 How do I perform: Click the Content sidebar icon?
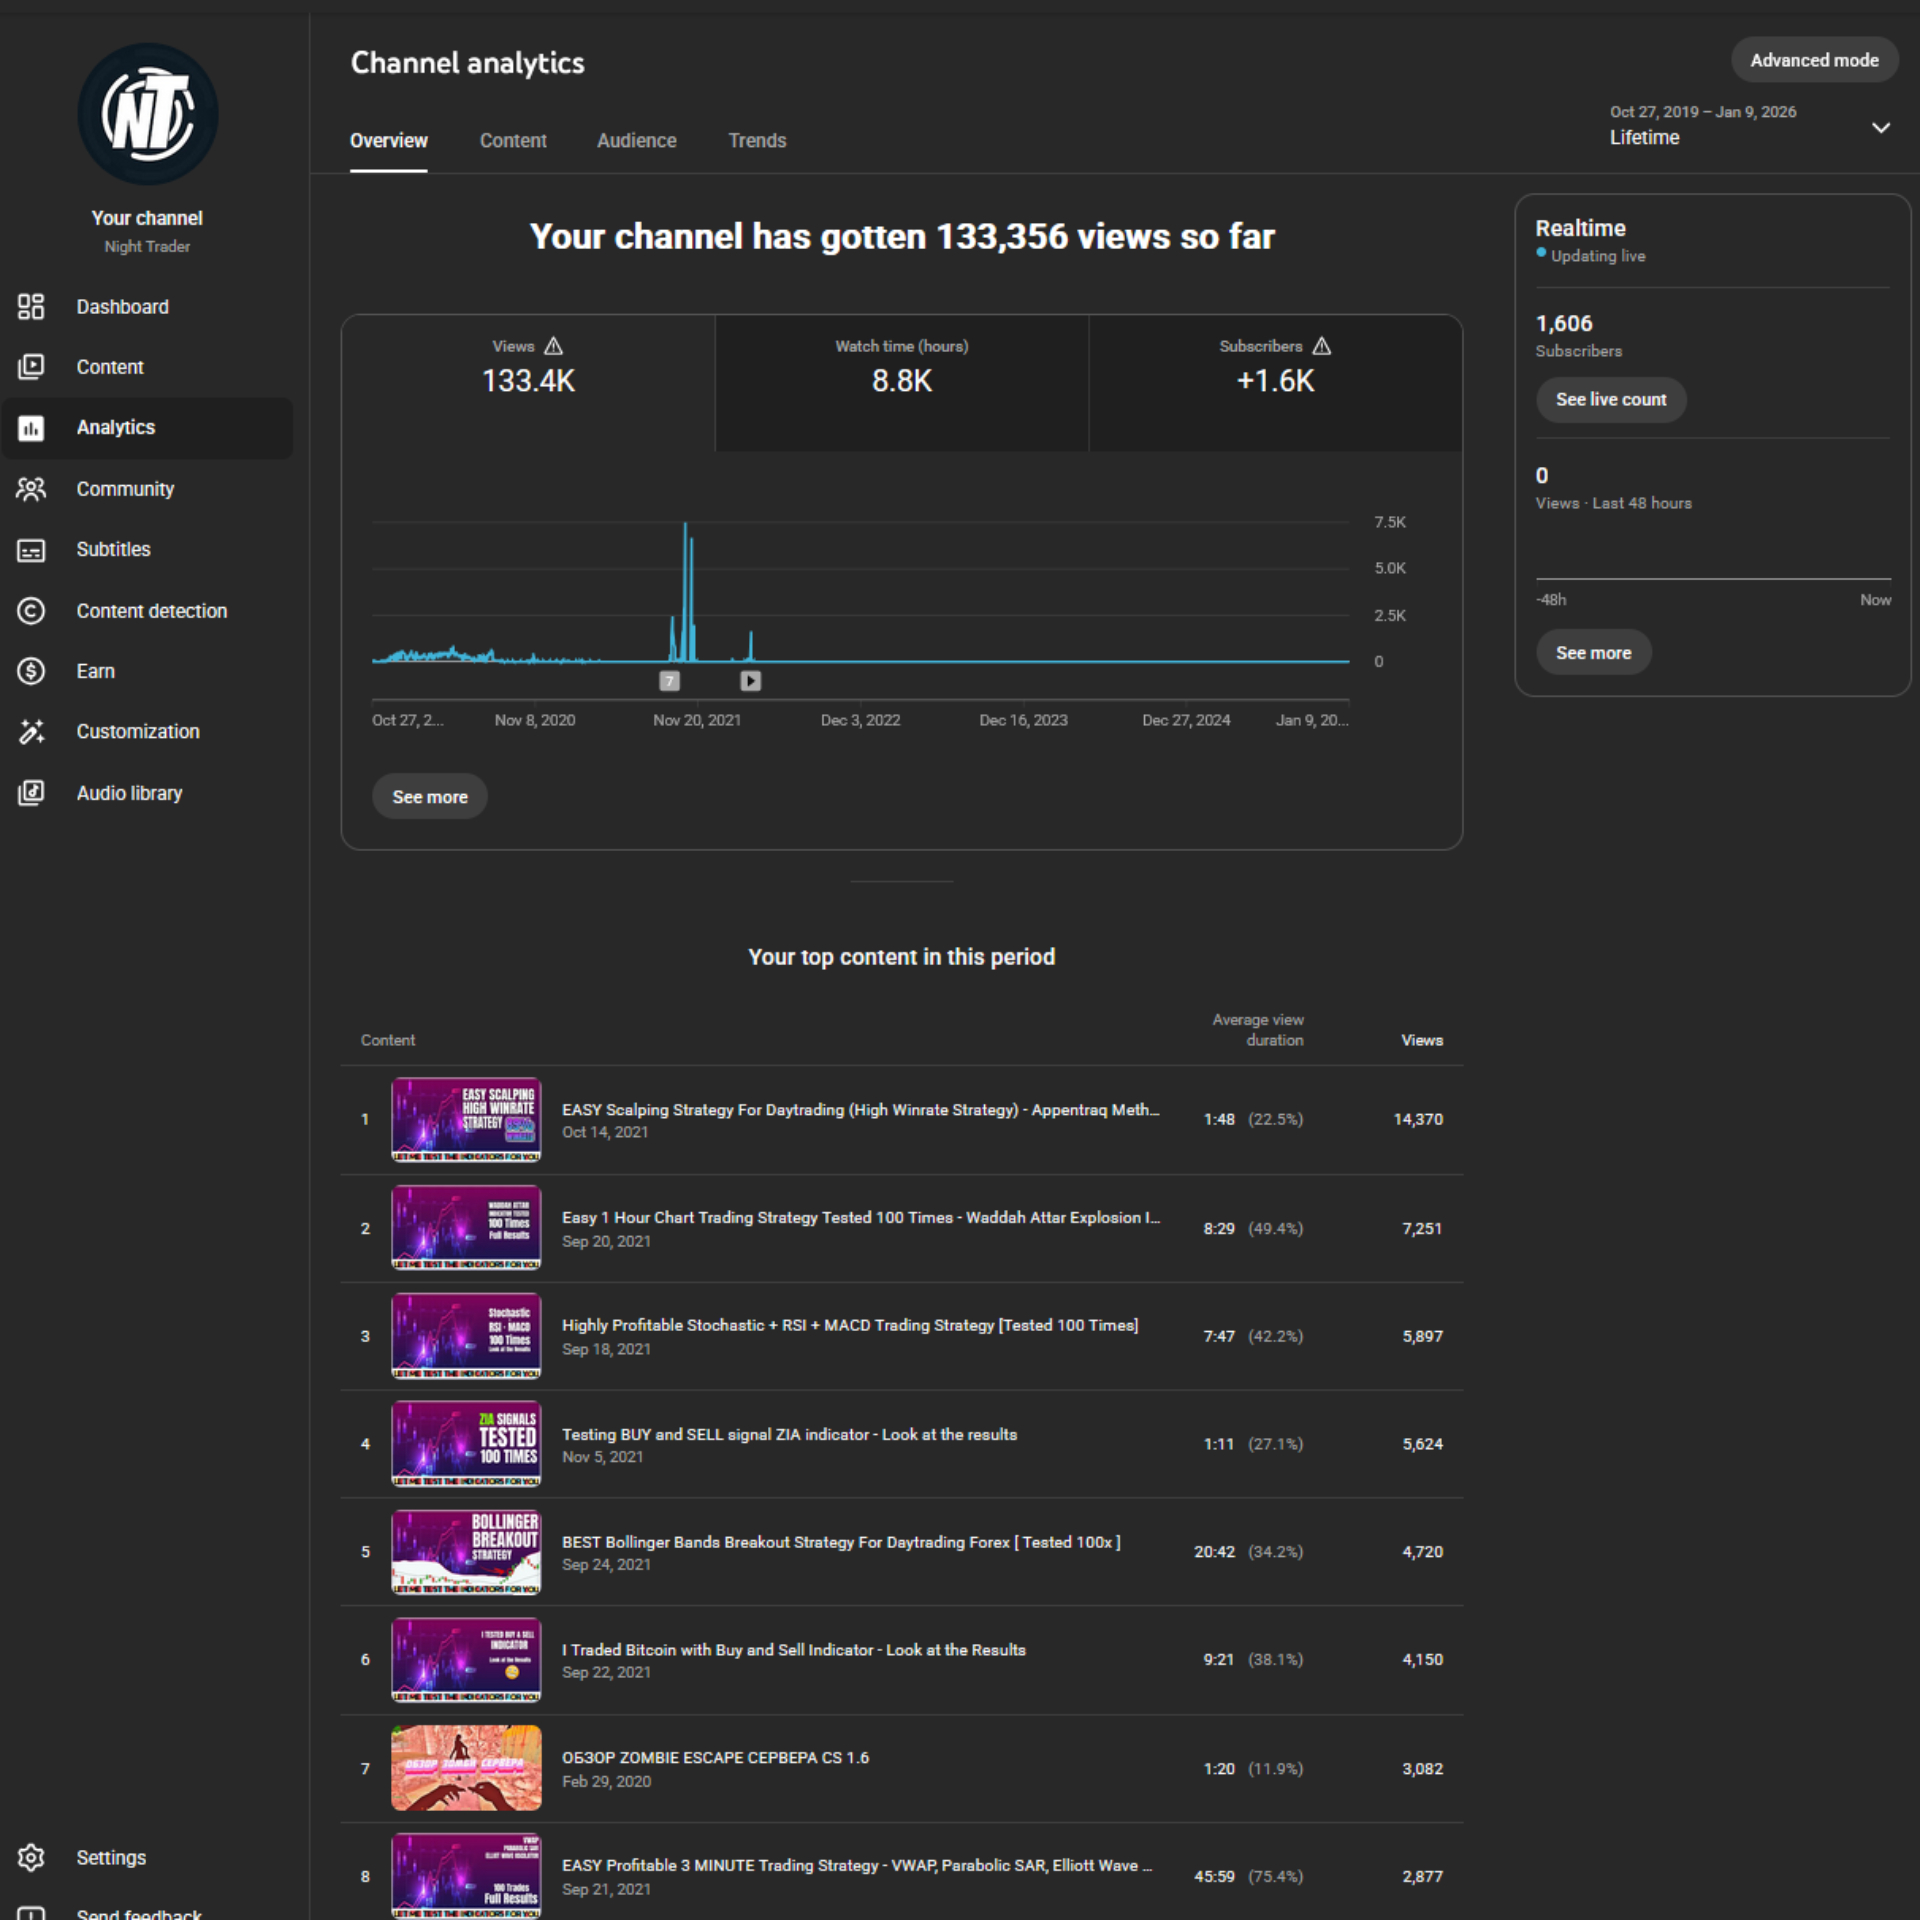tap(31, 367)
